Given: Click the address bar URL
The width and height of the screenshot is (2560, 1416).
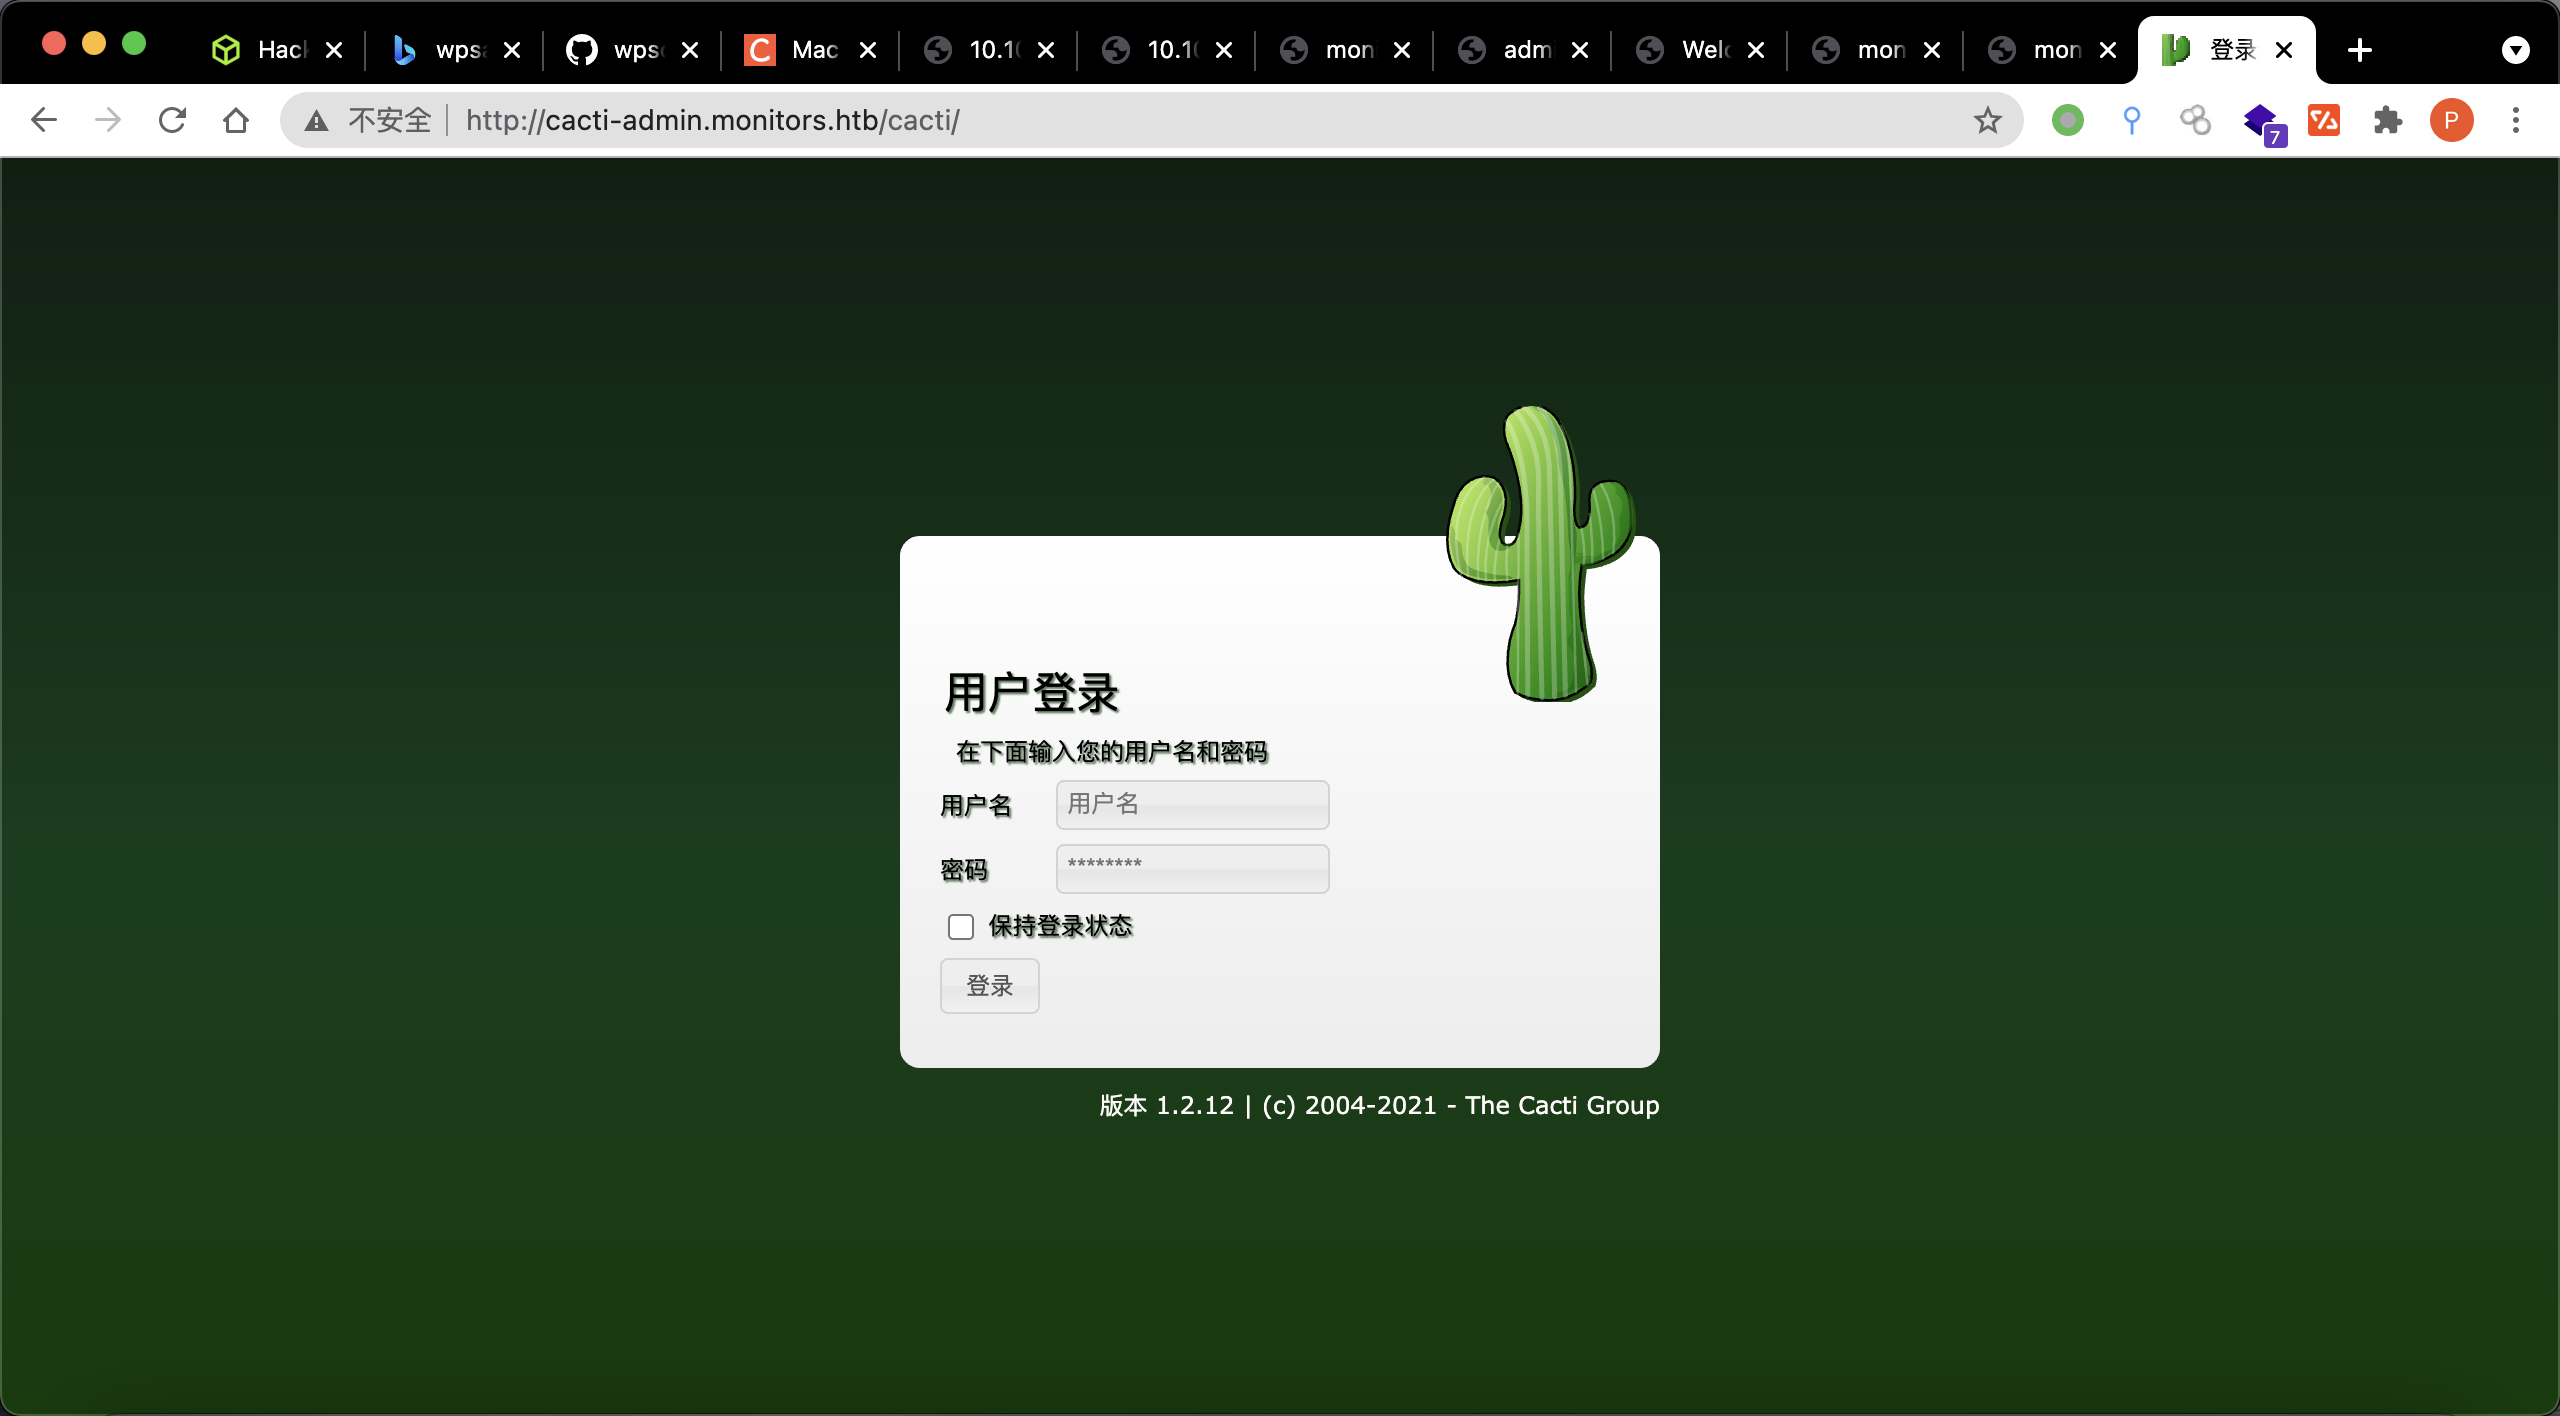Looking at the screenshot, I should (x=713, y=121).
